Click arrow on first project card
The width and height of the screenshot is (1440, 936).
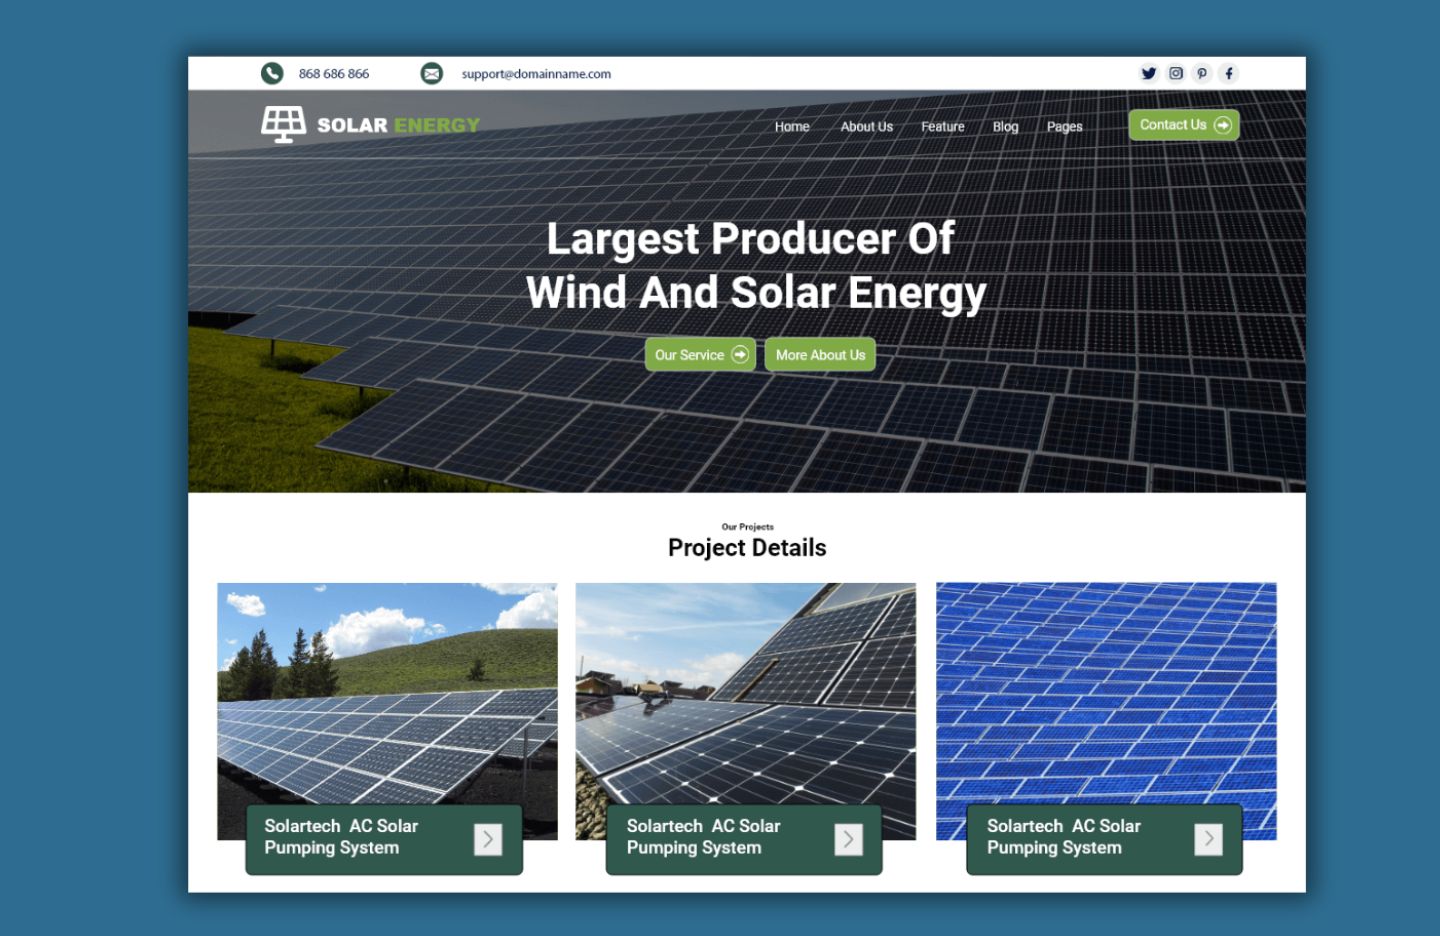(488, 840)
